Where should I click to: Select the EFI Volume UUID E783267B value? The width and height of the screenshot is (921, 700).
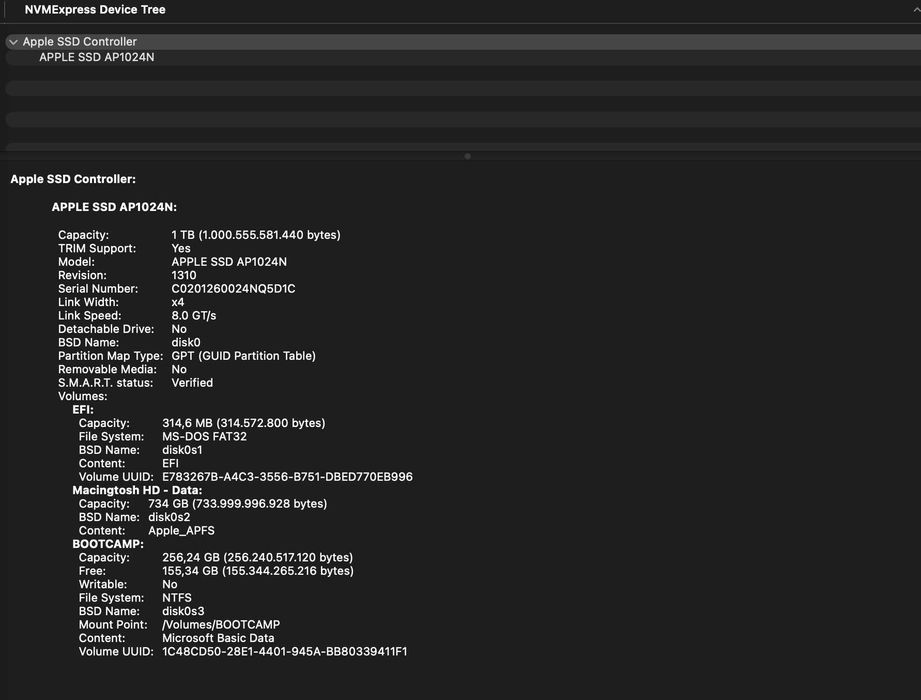(287, 477)
